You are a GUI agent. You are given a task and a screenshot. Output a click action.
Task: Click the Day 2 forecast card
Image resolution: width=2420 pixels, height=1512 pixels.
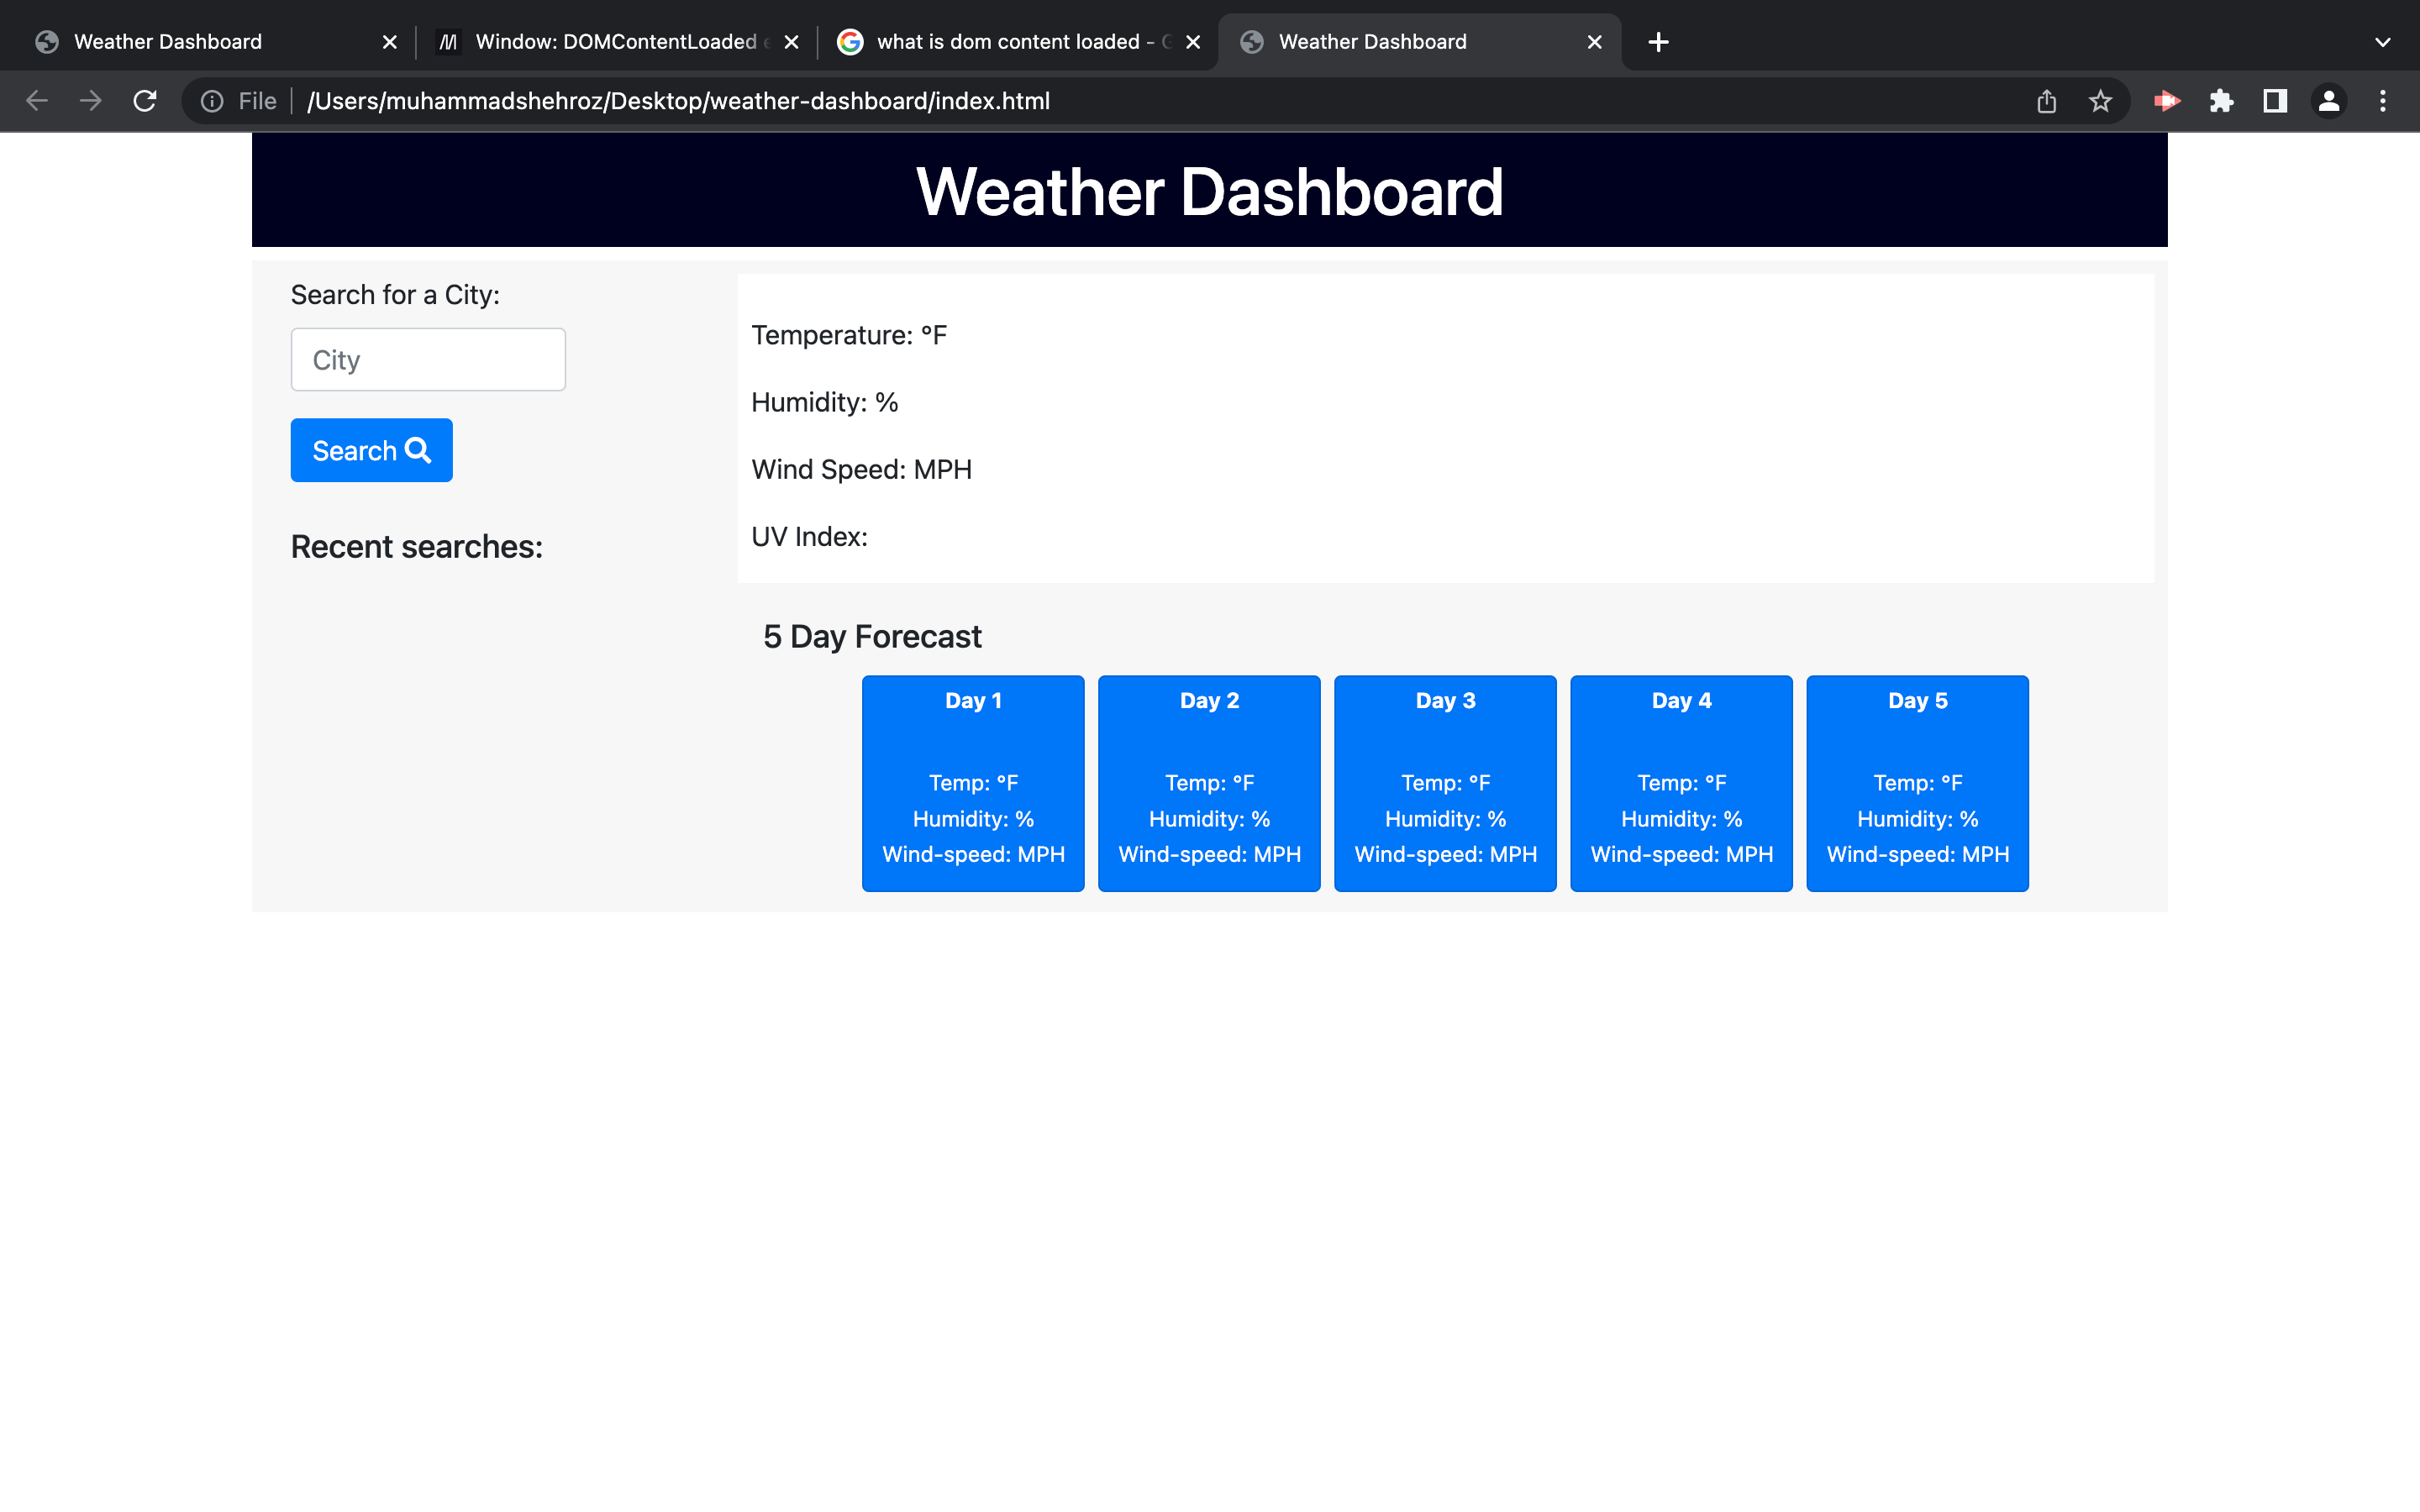(x=1209, y=783)
